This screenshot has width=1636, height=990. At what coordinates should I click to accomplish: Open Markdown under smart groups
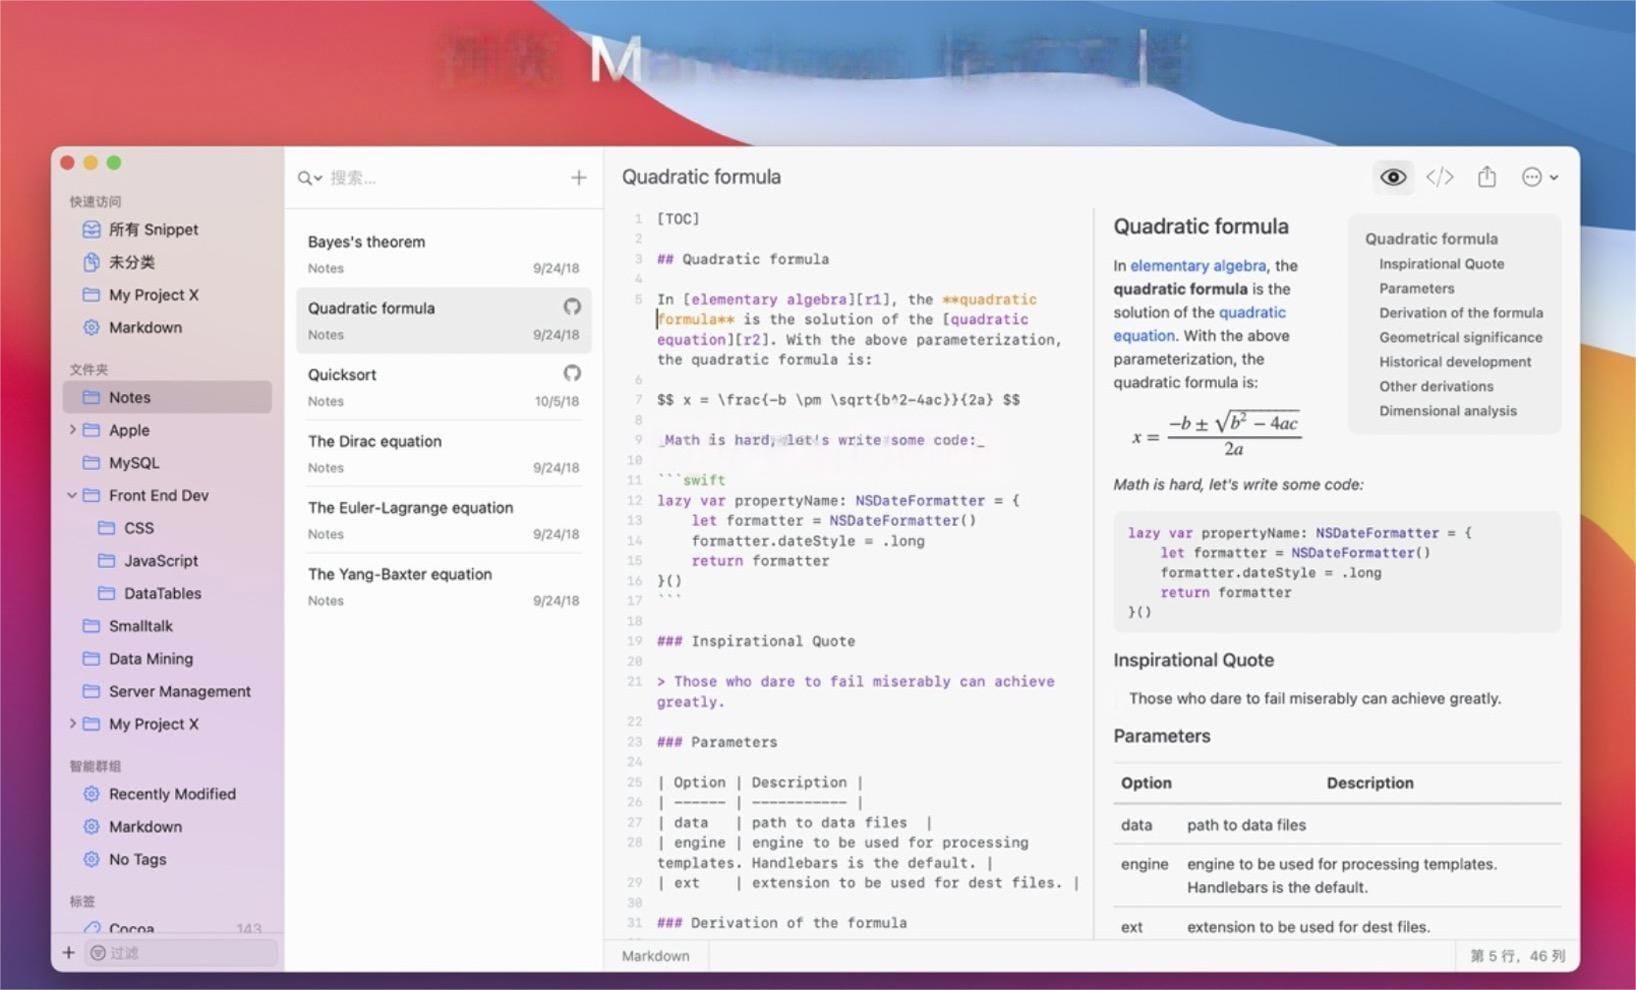pos(145,827)
